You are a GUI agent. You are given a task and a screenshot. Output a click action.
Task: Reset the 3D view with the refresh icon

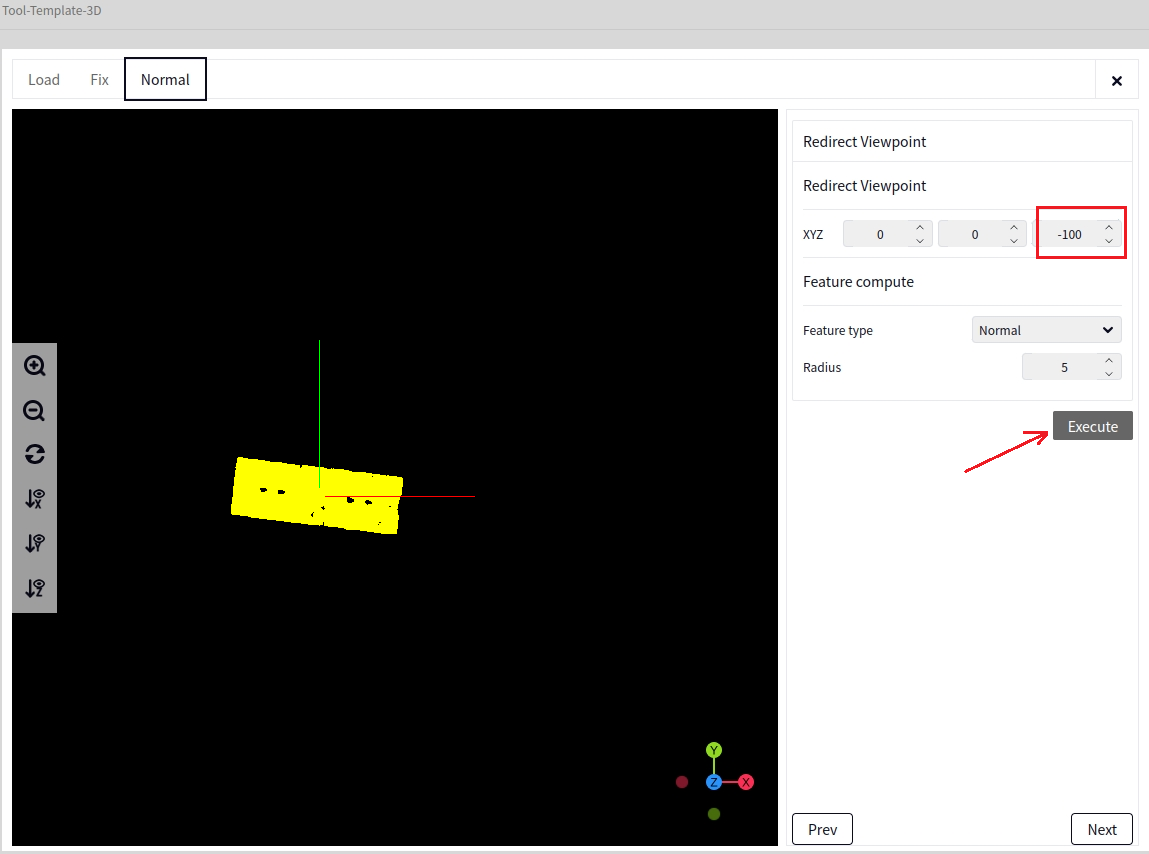34,454
